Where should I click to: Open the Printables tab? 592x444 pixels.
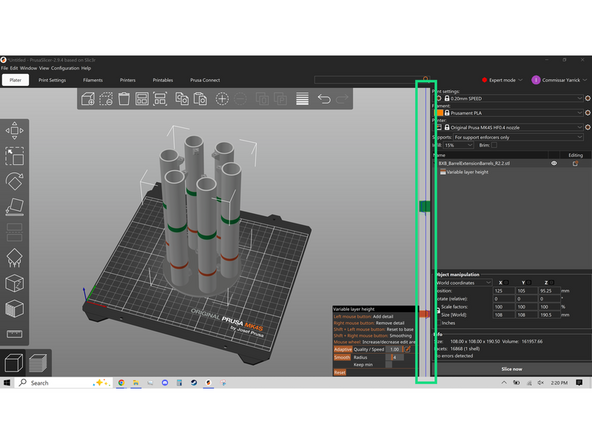[163, 80]
